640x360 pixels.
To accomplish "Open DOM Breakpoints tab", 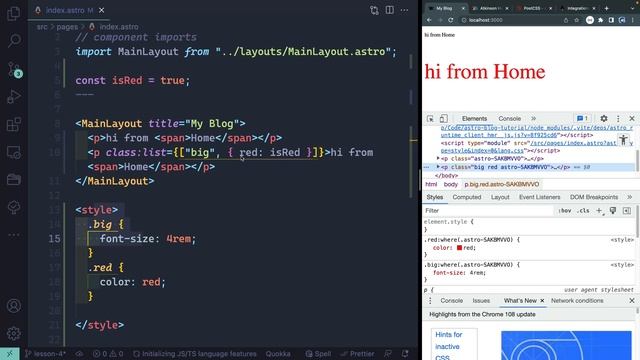I will click(x=594, y=197).
